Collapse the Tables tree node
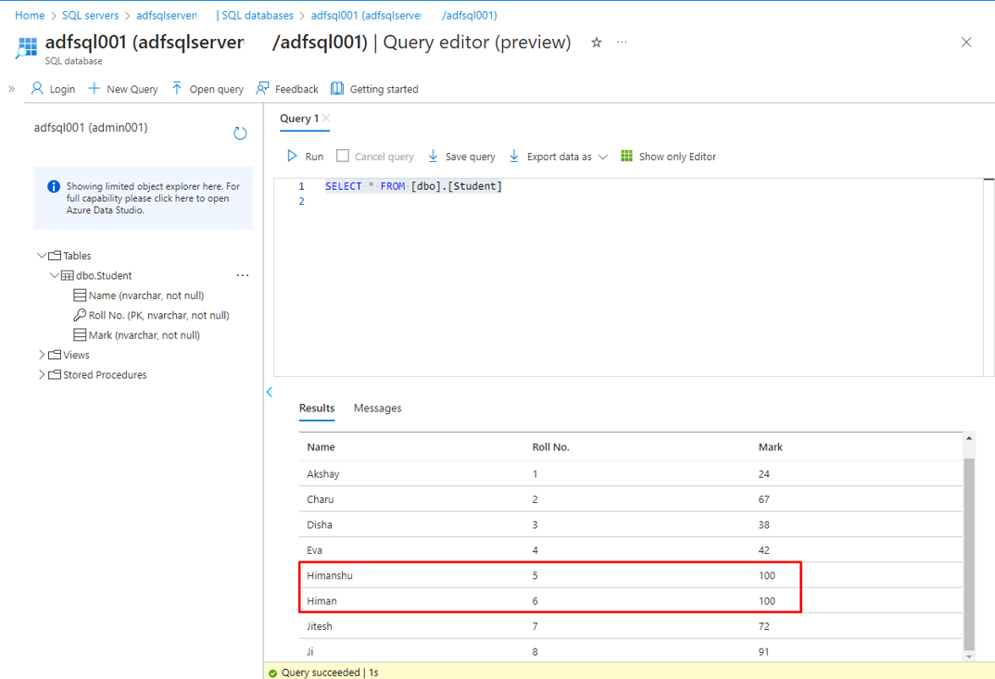The width and height of the screenshot is (995, 679). click(42, 256)
